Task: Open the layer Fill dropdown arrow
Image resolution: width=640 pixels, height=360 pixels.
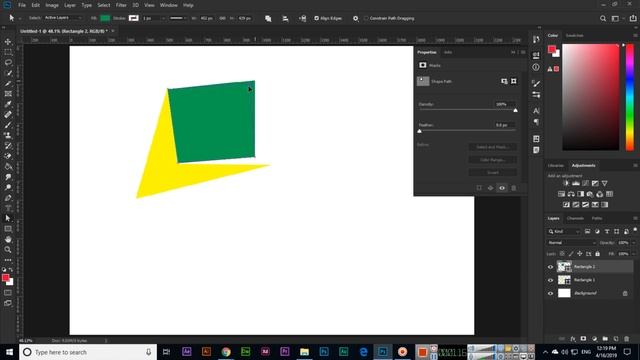Action: pos(634,254)
